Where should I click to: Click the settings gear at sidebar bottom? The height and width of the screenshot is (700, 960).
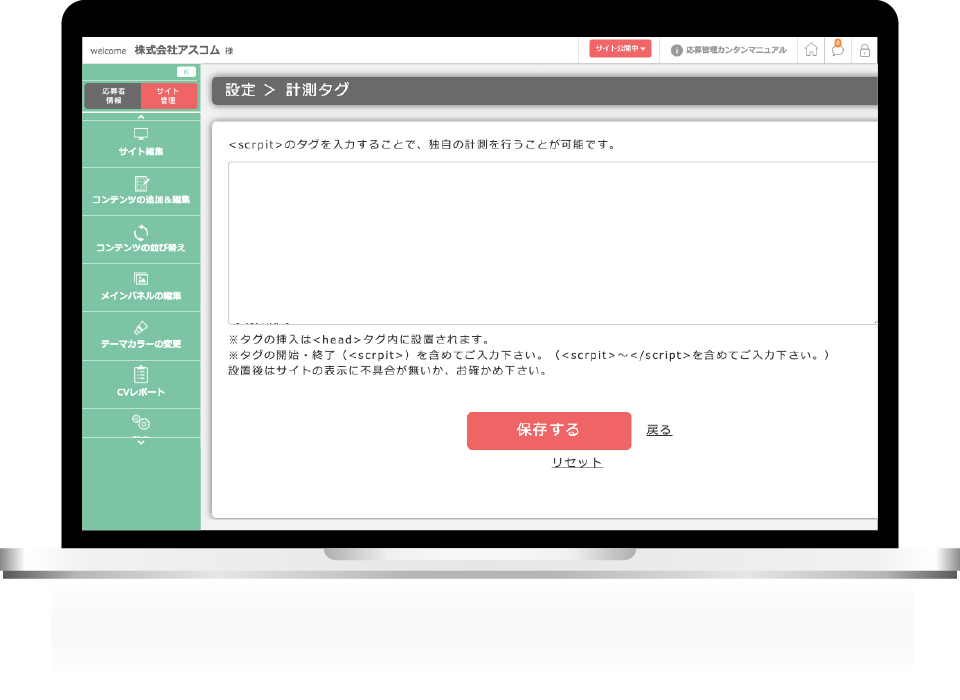coord(141,423)
